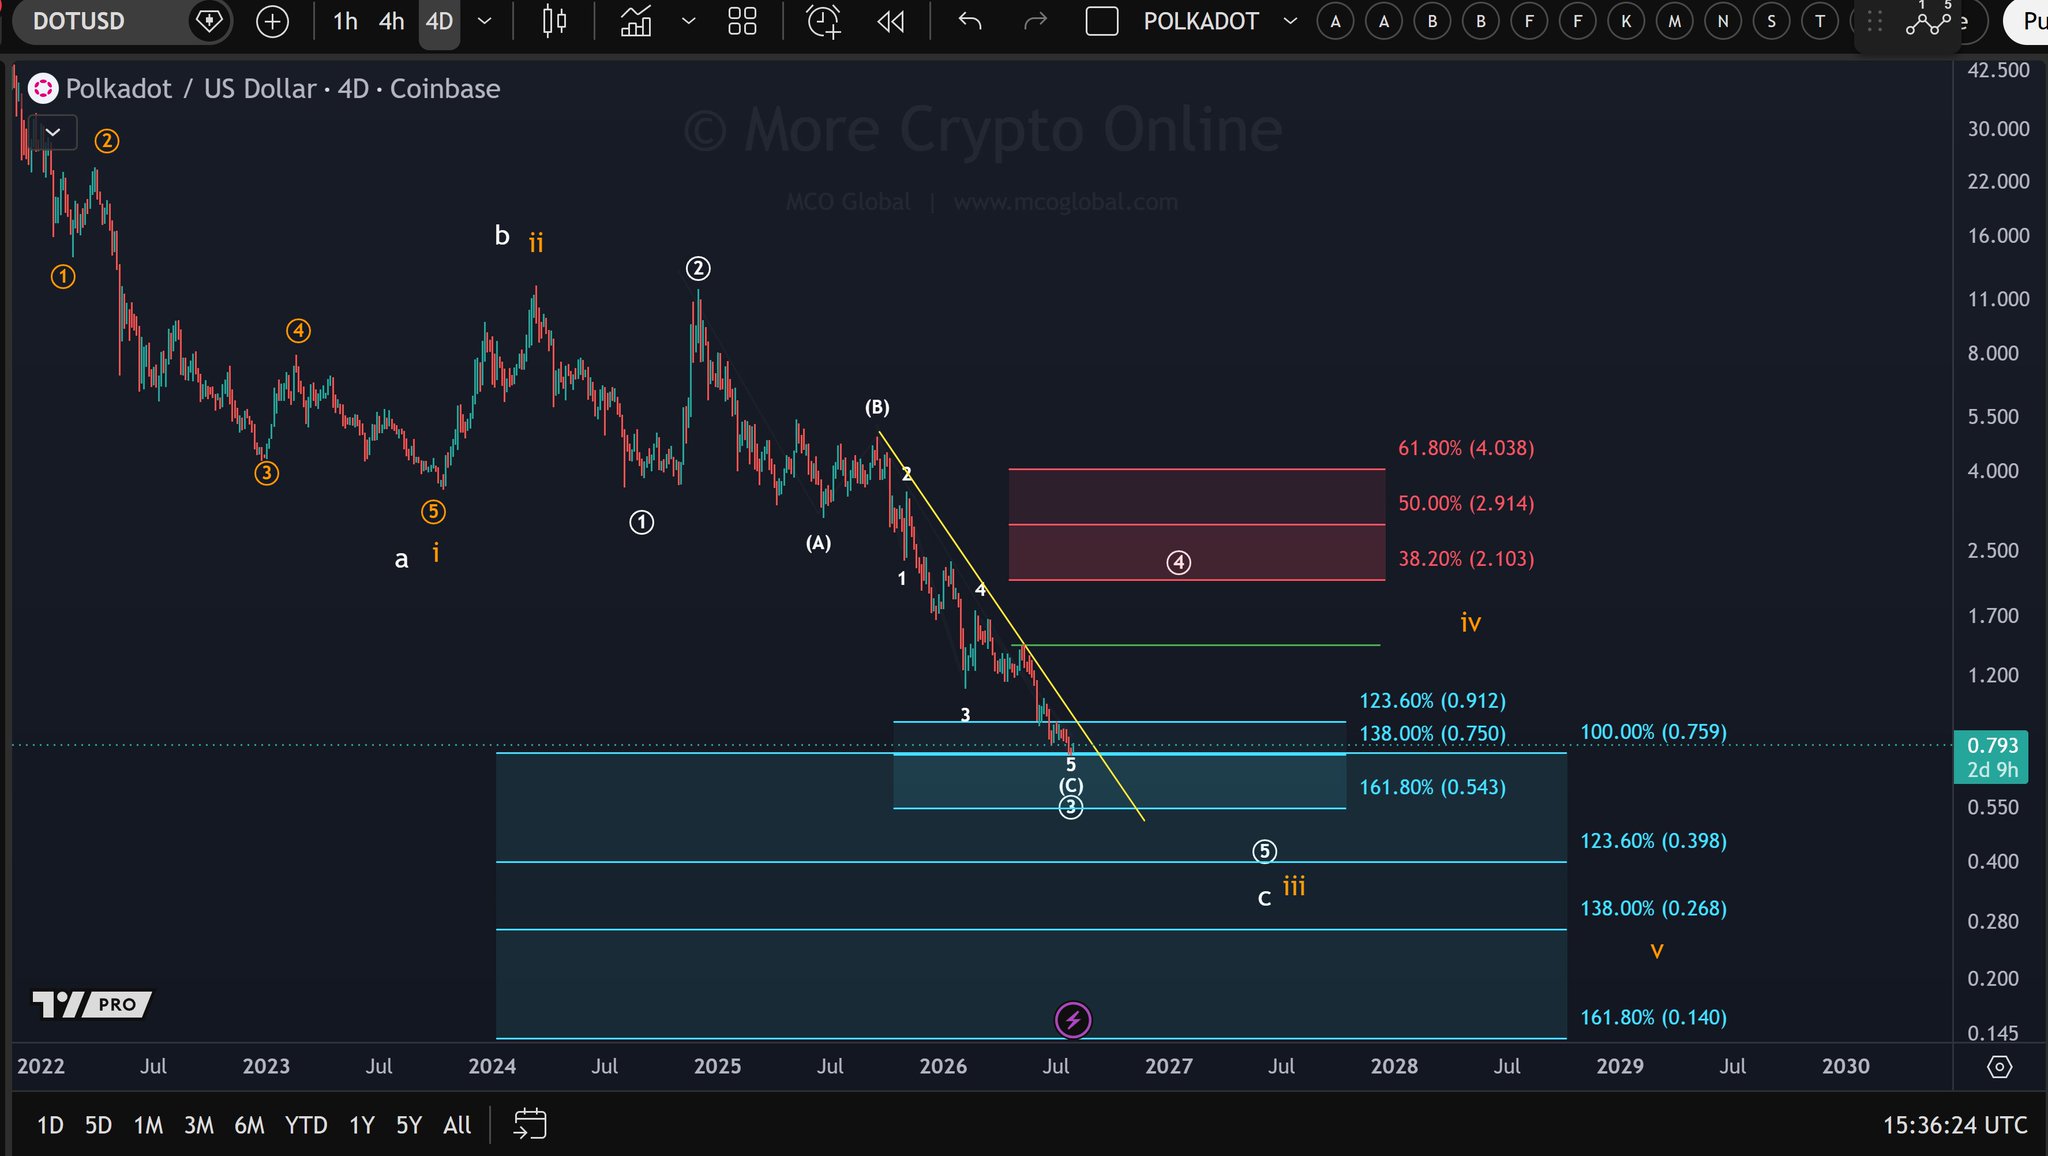The width and height of the screenshot is (2048, 1156).
Task: Select the 161.80% (0.140) fib label
Action: click(x=1653, y=1018)
